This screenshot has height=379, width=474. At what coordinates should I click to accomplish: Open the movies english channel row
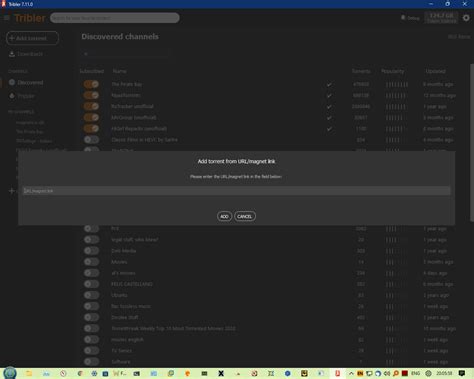tap(127, 339)
